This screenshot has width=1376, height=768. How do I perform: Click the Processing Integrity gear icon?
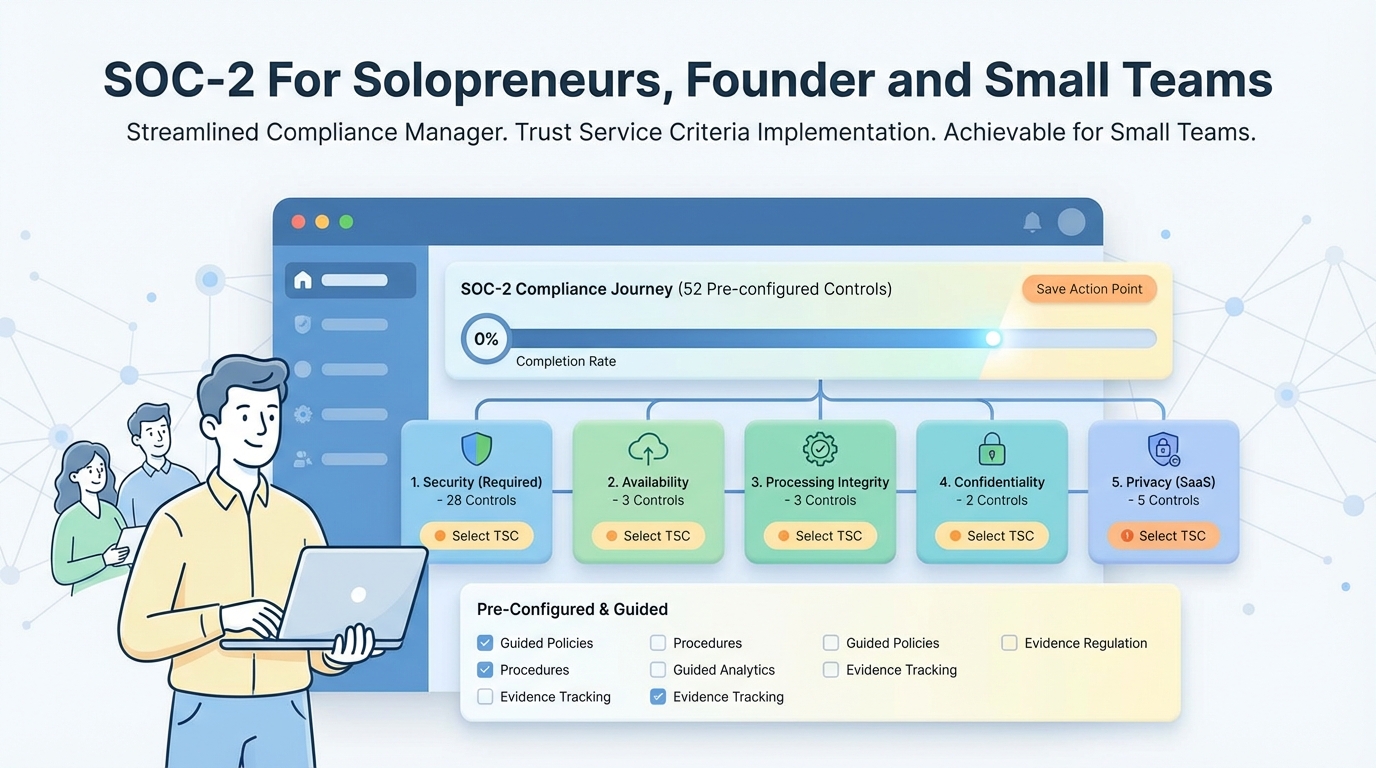(820, 449)
